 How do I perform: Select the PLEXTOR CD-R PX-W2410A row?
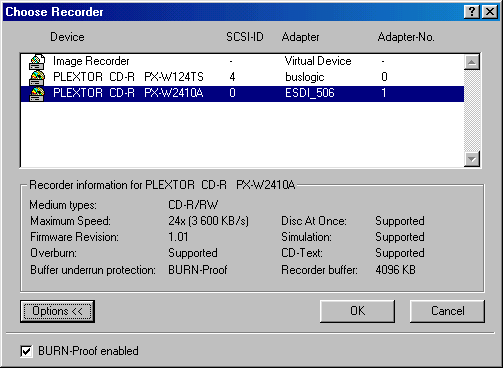[x=242, y=94]
